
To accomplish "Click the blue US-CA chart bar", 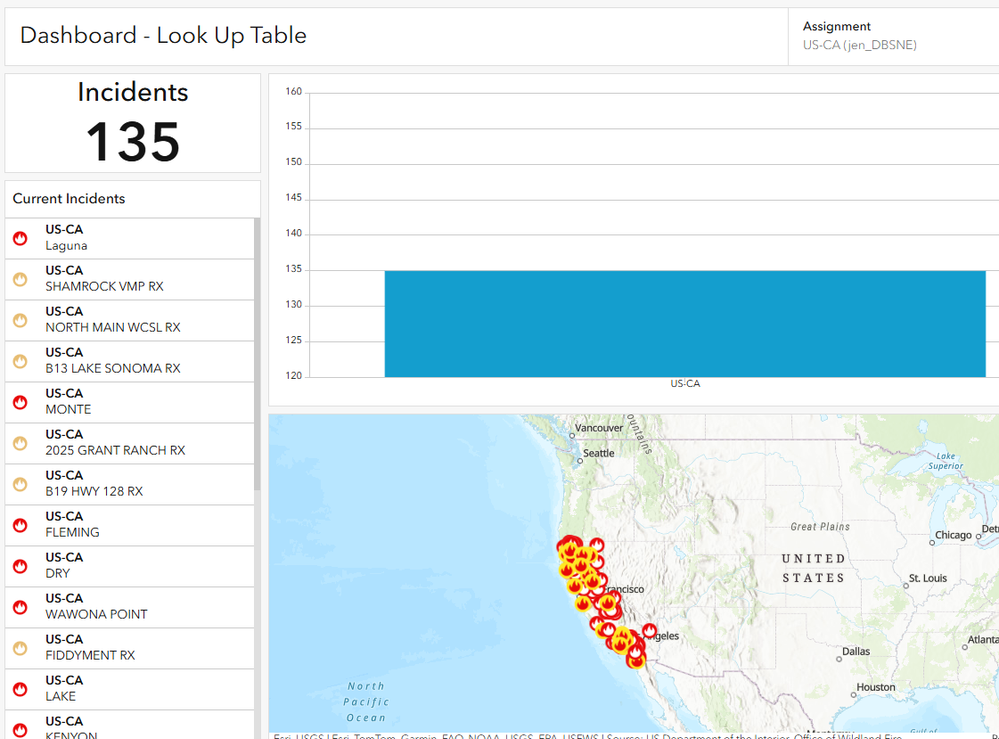I will click(x=684, y=323).
